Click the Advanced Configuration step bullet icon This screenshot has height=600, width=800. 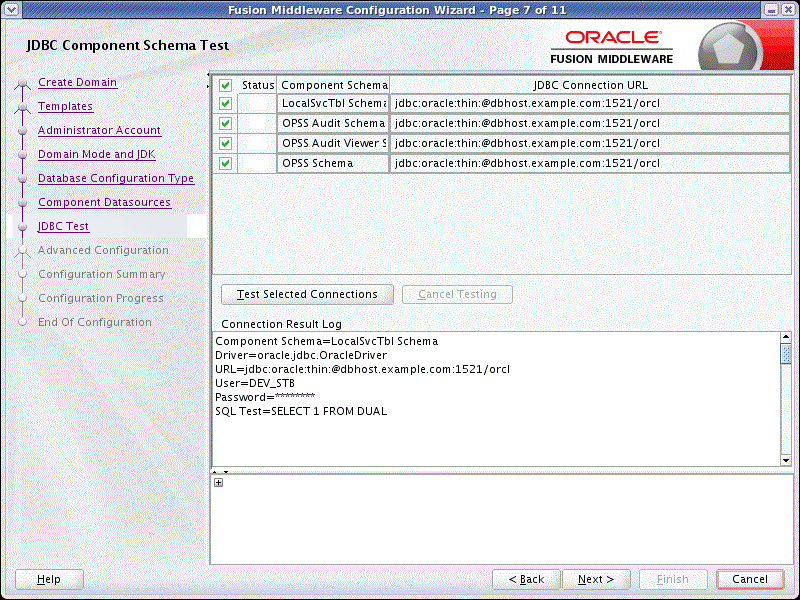(x=22, y=251)
